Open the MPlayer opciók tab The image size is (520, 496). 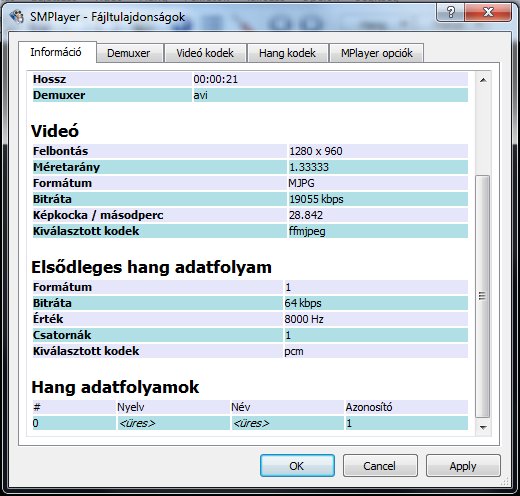(377, 53)
